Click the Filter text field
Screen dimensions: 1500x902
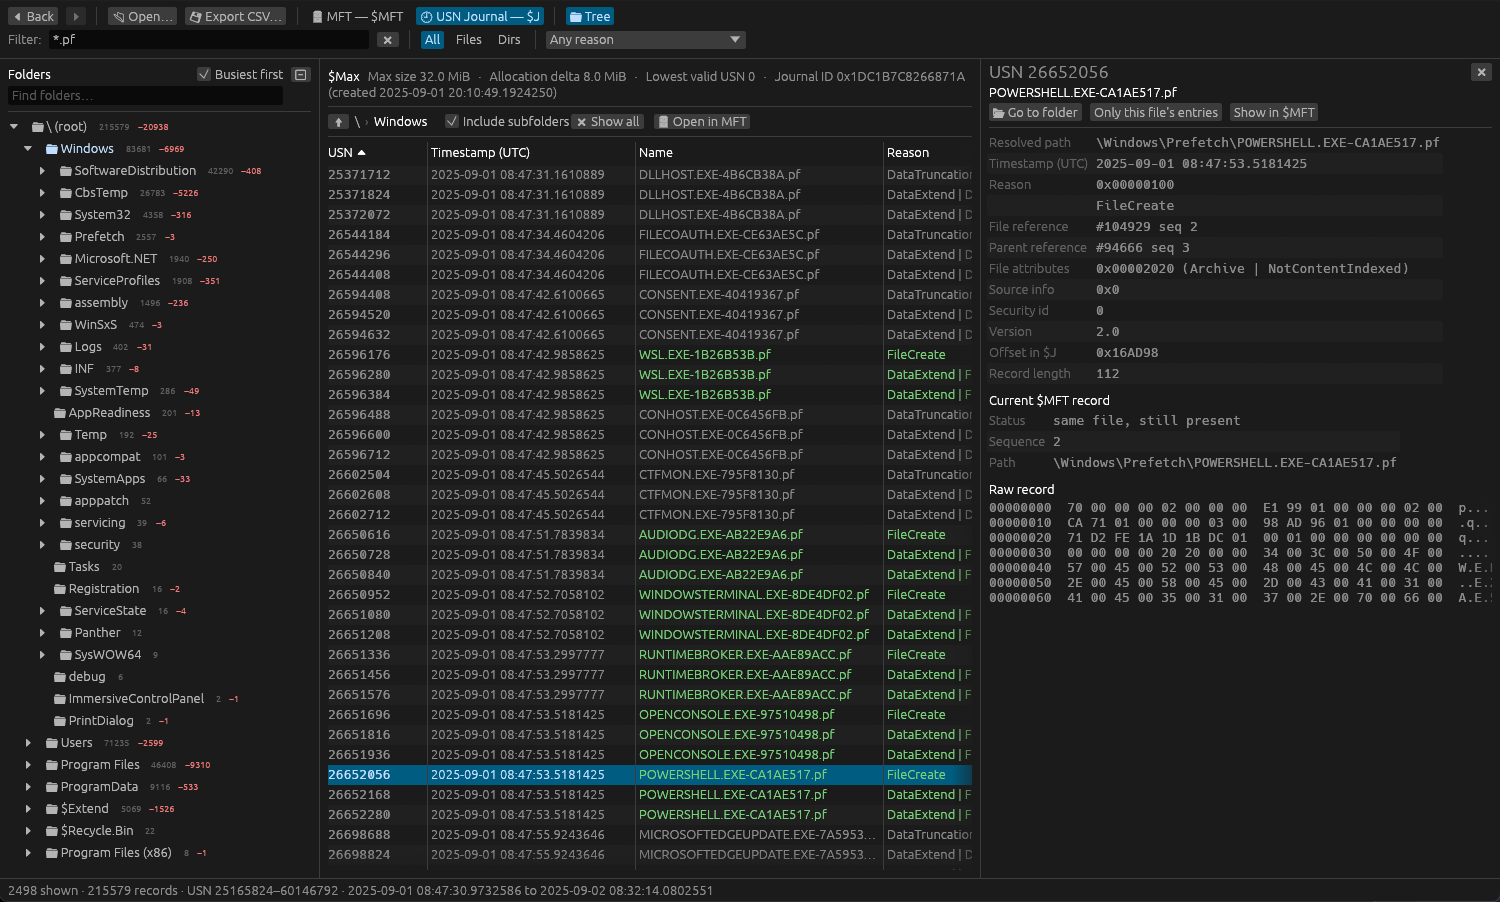click(209, 40)
